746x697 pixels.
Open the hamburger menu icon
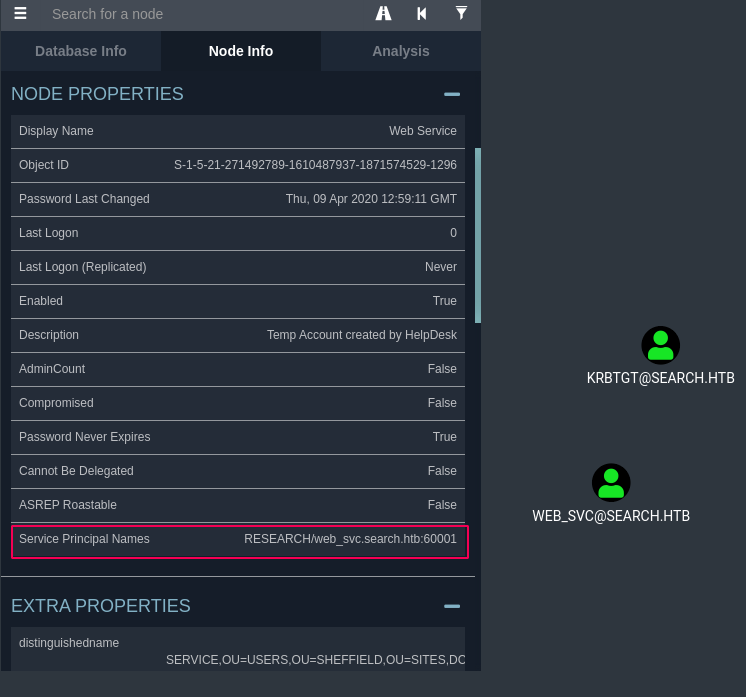click(x=20, y=14)
